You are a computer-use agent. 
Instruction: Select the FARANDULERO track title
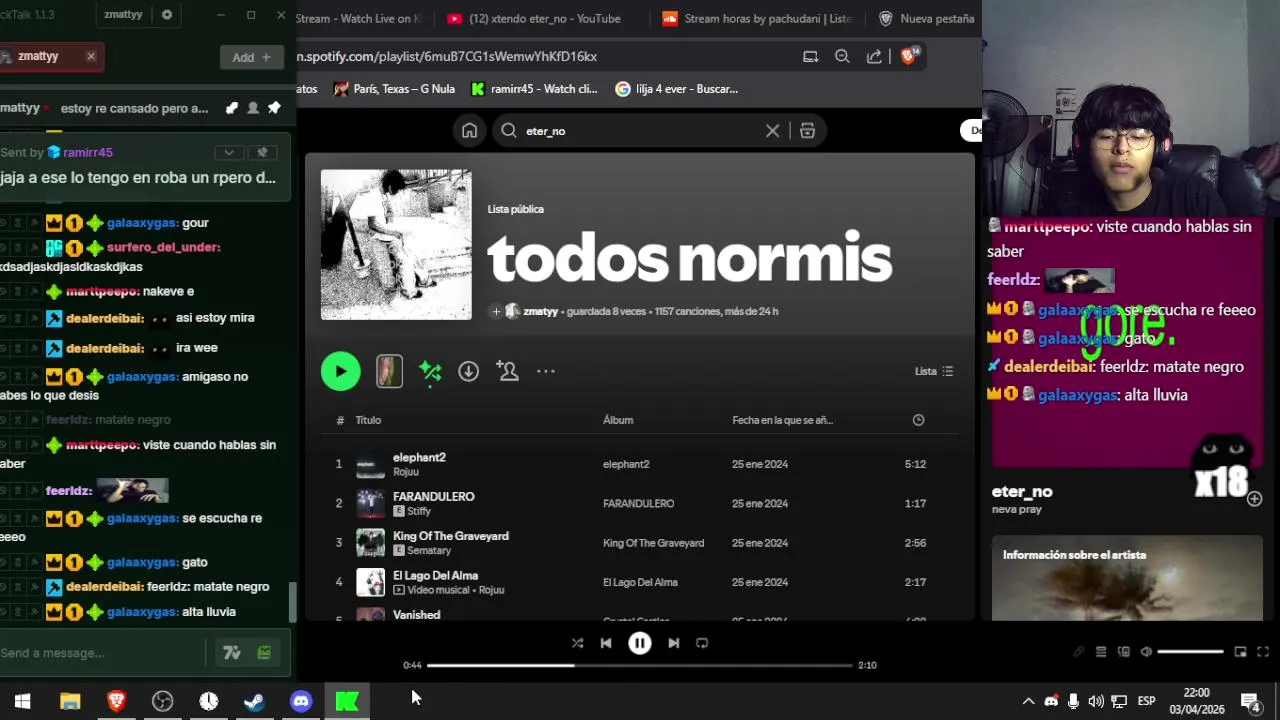click(434, 496)
